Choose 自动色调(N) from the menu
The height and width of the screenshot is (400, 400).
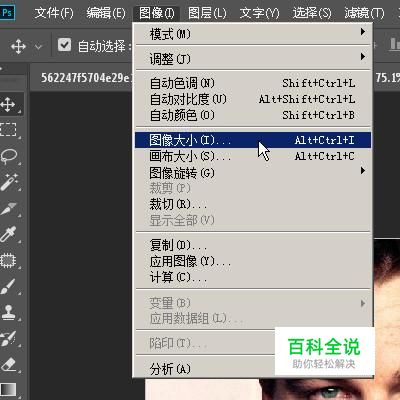(253, 83)
